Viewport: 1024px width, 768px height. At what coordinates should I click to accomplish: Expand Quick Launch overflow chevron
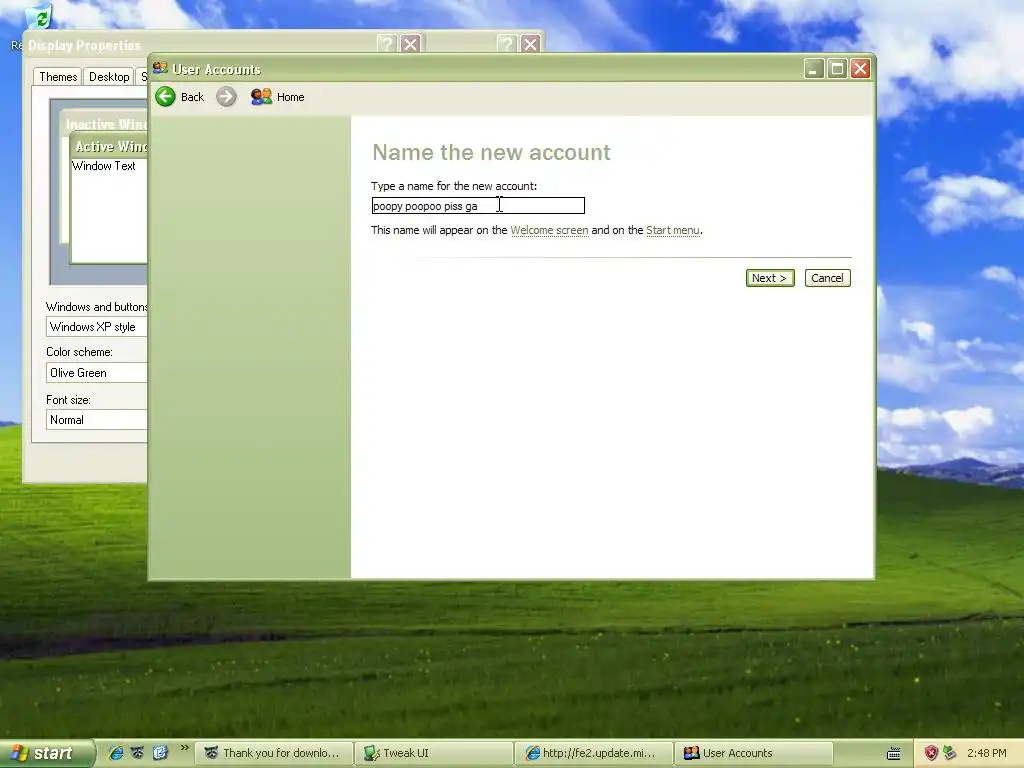coord(184,748)
